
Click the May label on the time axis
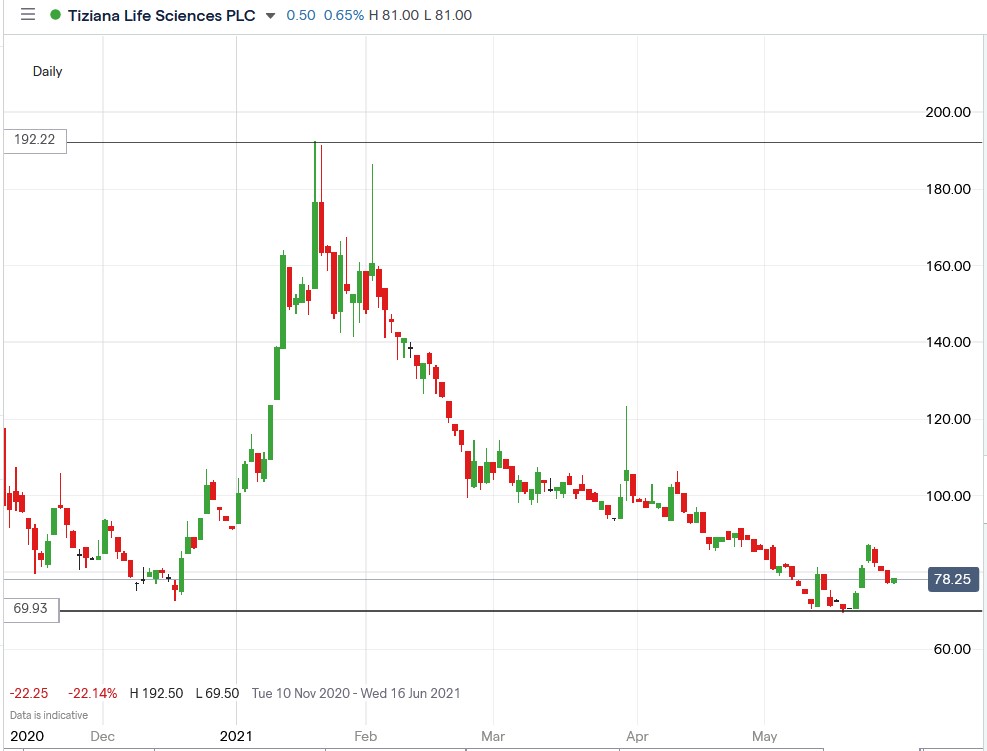[x=765, y=735]
